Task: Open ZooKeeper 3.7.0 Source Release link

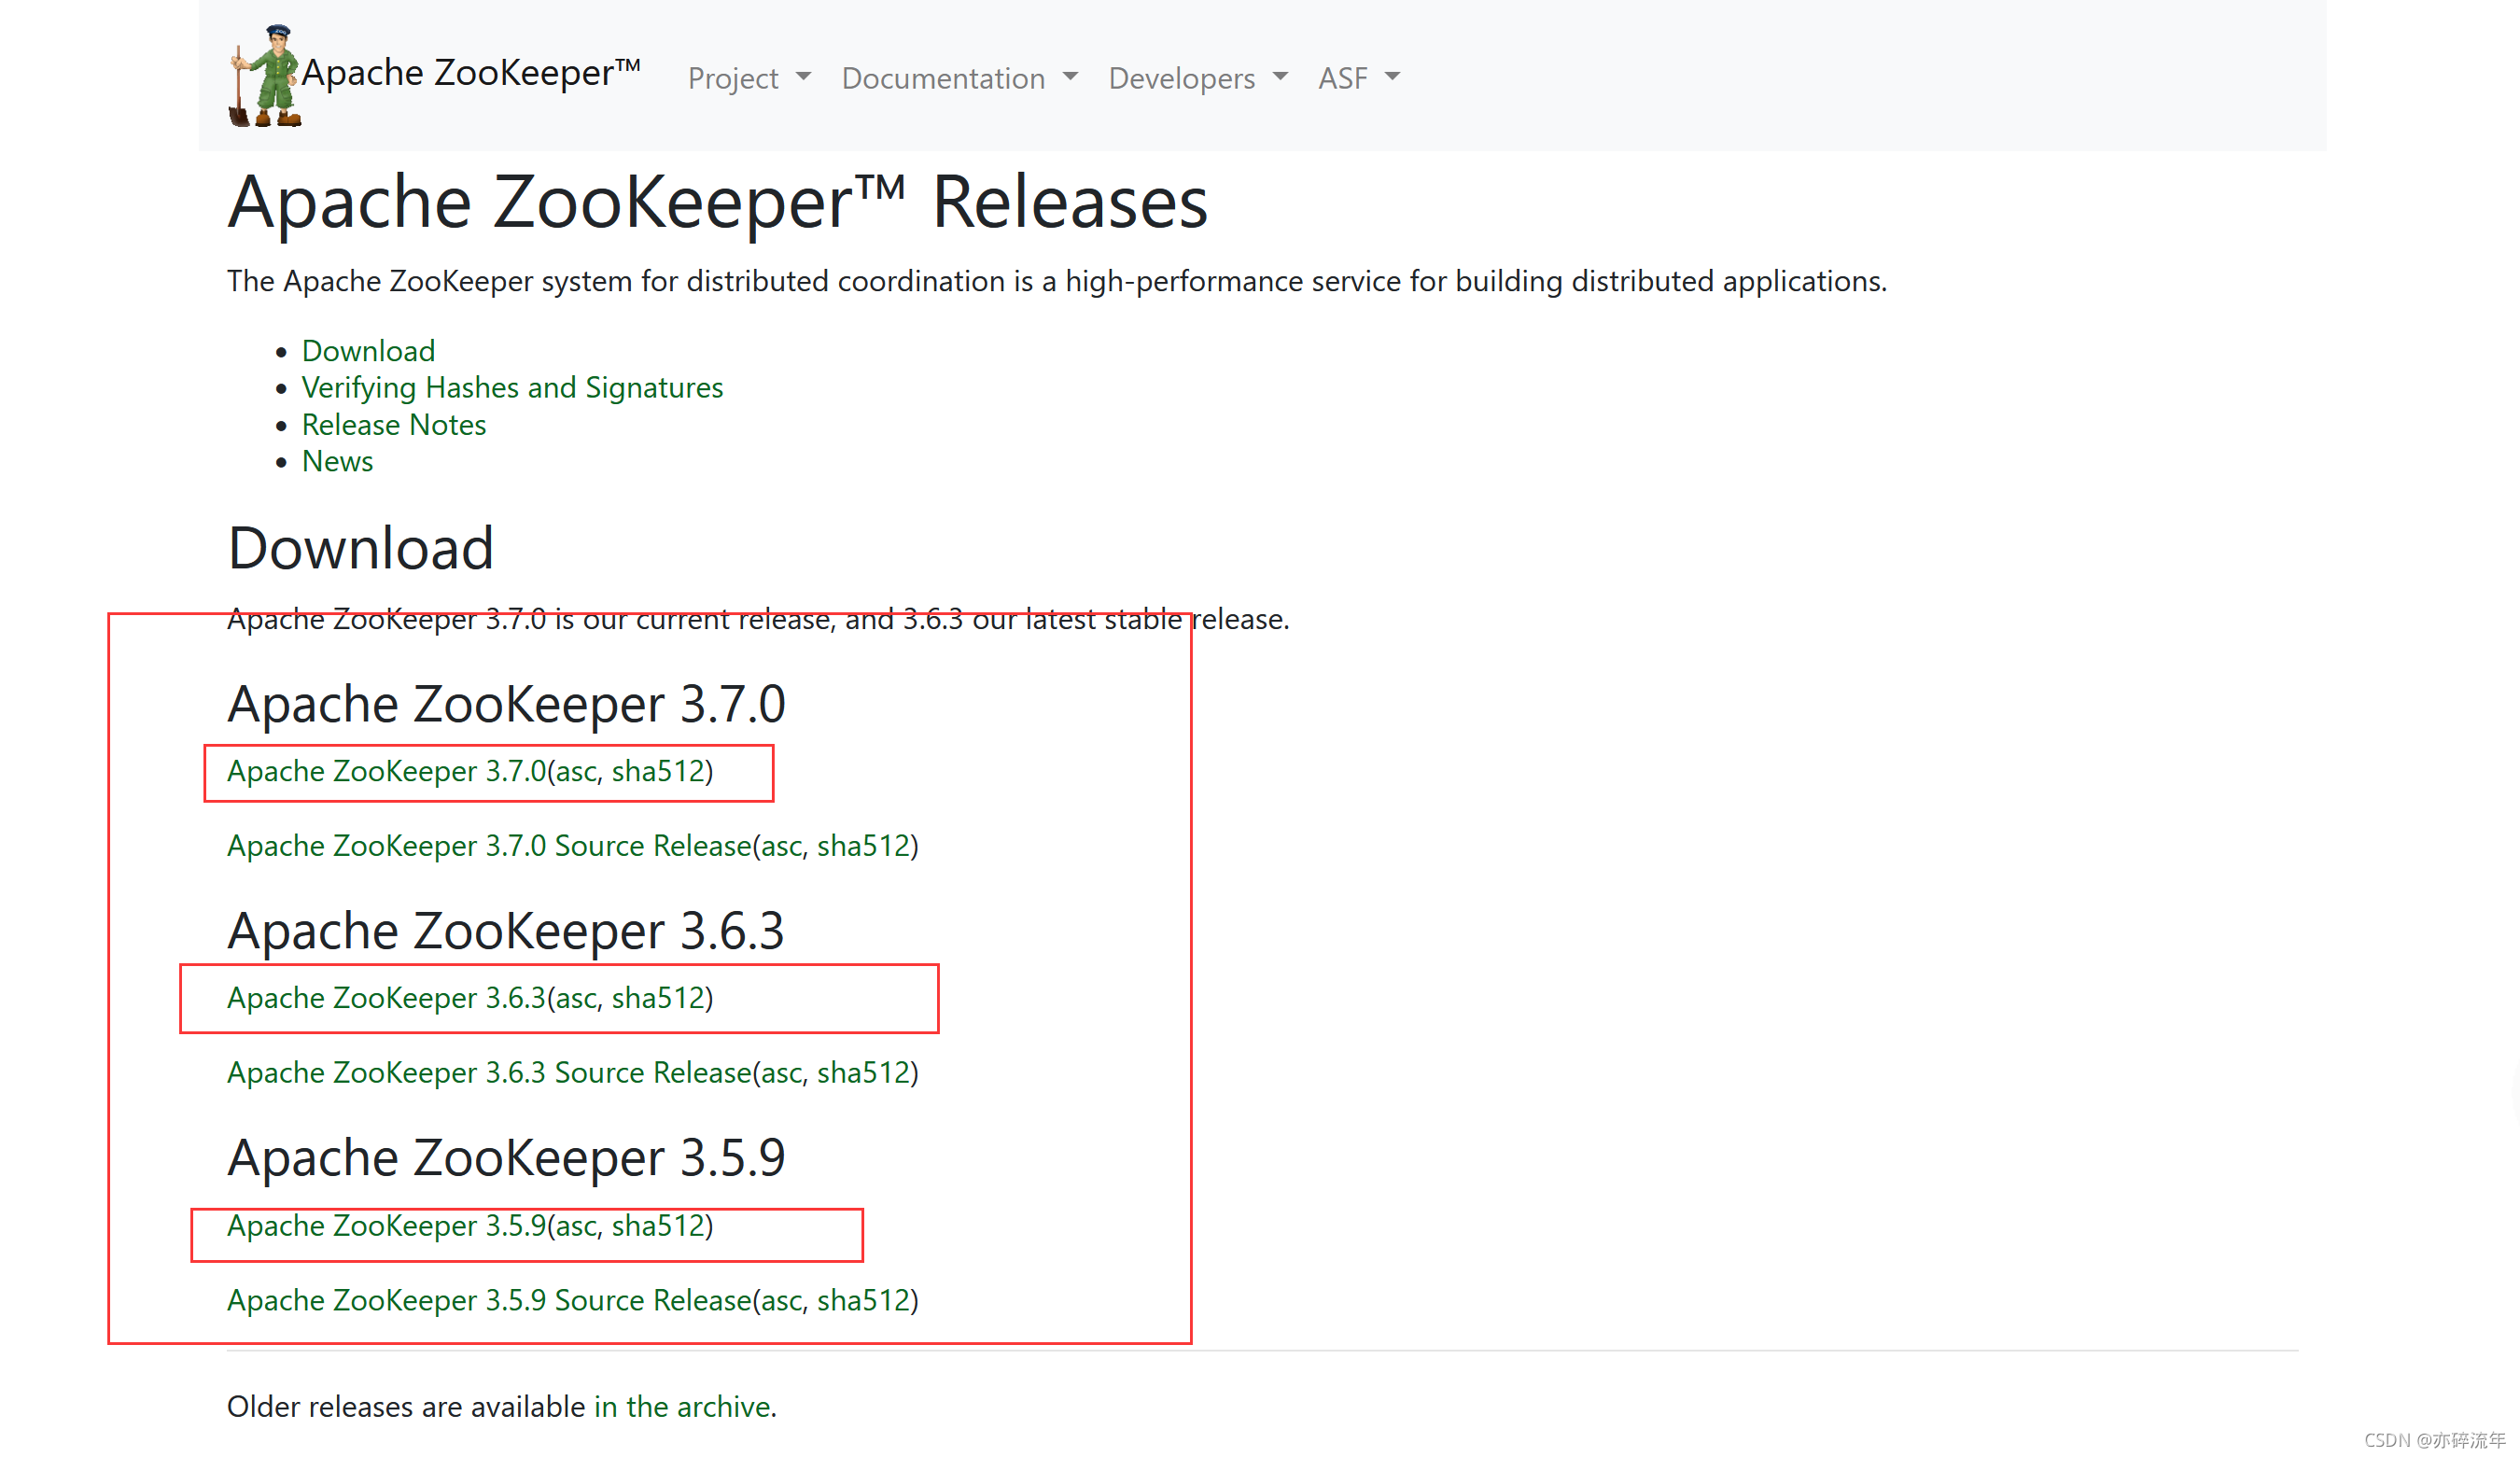Action: click(489, 846)
